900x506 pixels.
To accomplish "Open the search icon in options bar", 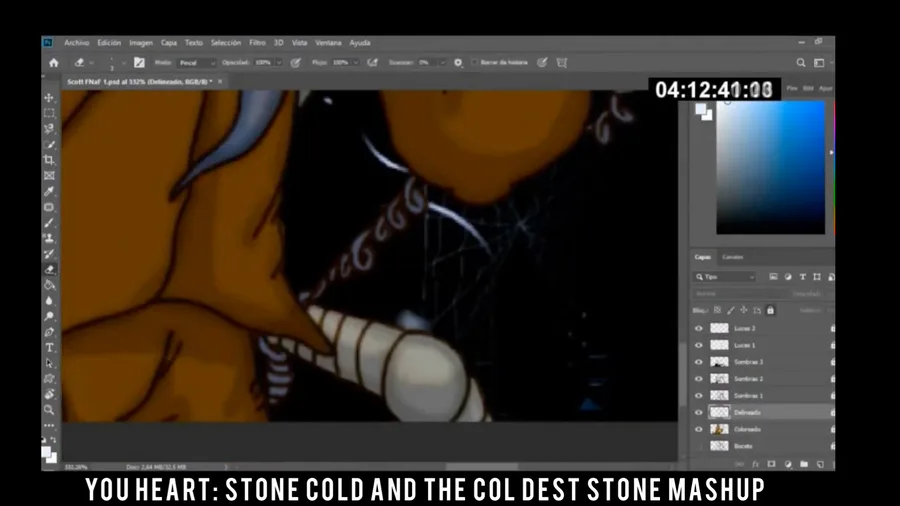I will 801,63.
